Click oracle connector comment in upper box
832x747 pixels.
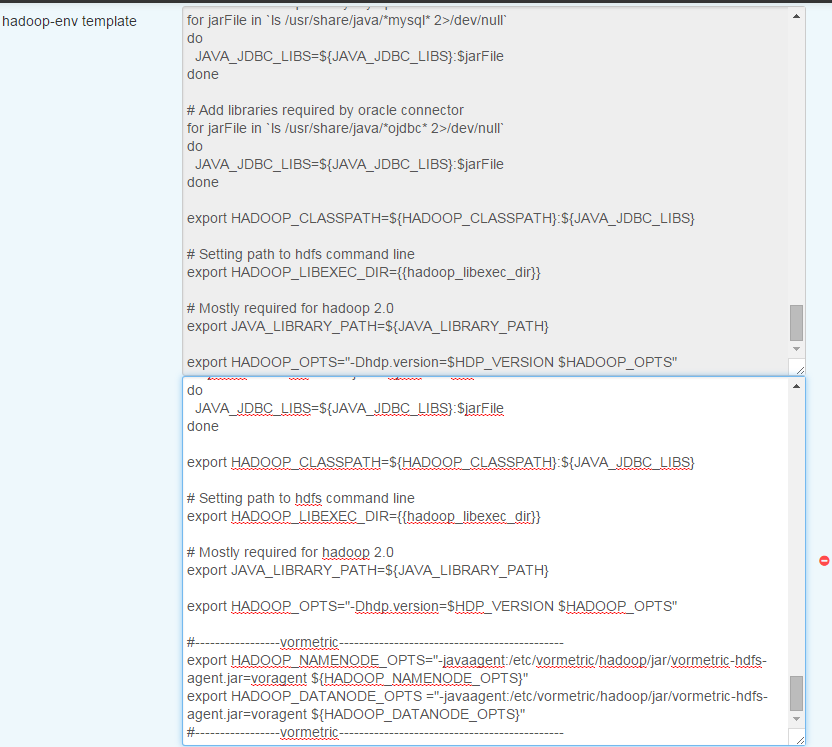[325, 110]
